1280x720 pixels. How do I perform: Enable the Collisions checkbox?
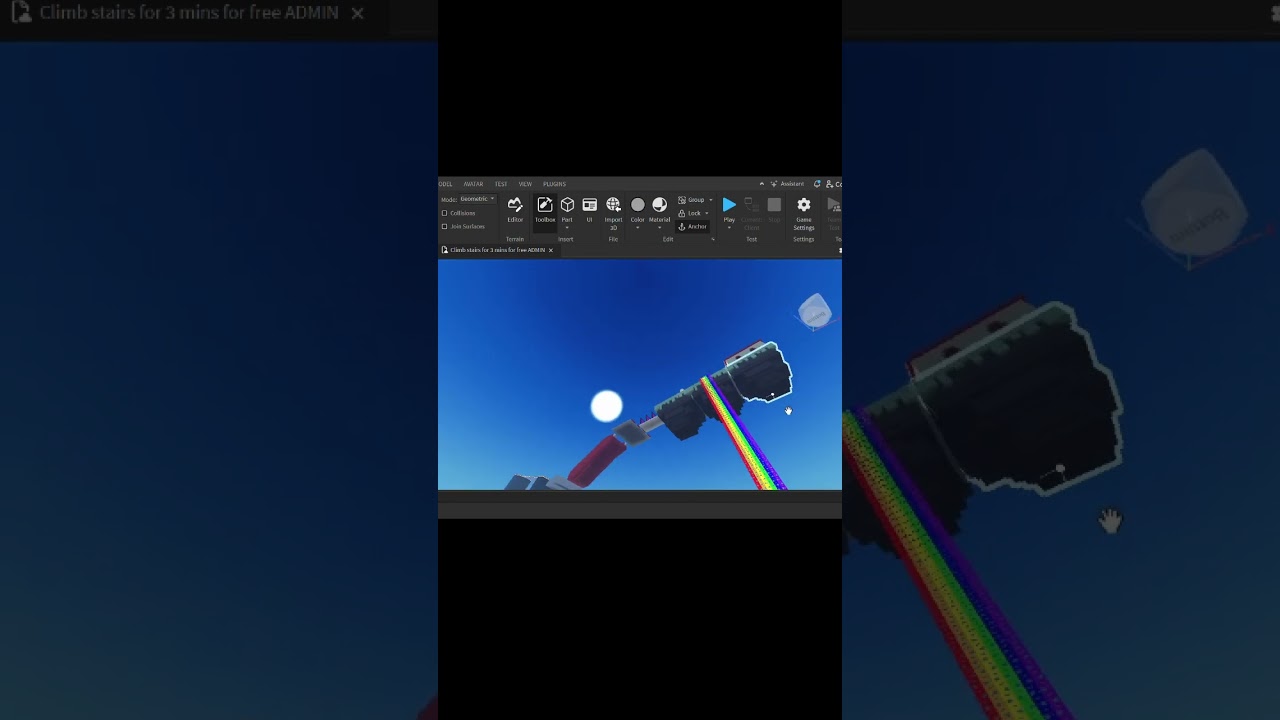pyautogui.click(x=444, y=213)
